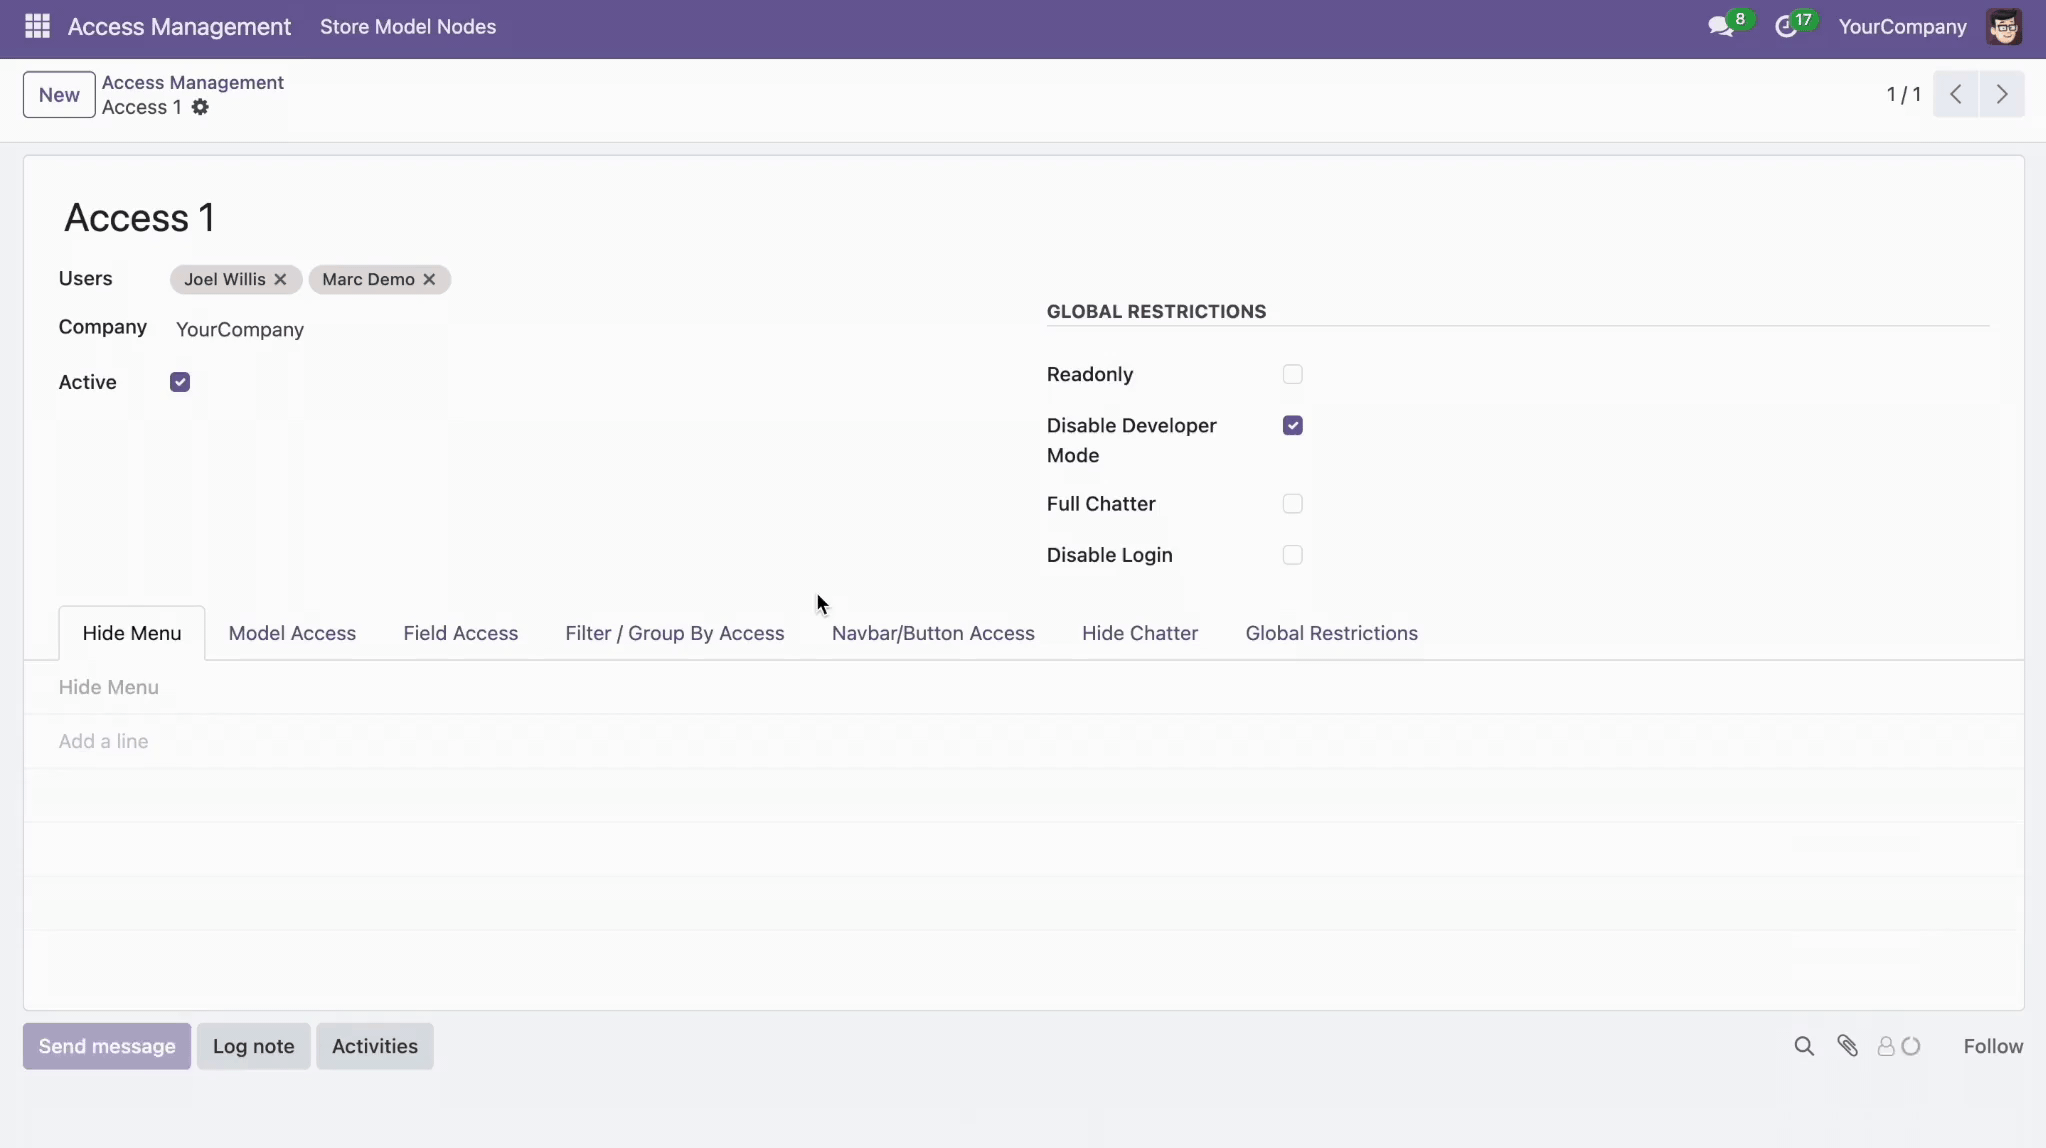Open the conversations chat icon
The height and width of the screenshot is (1148, 2046).
1720,27
